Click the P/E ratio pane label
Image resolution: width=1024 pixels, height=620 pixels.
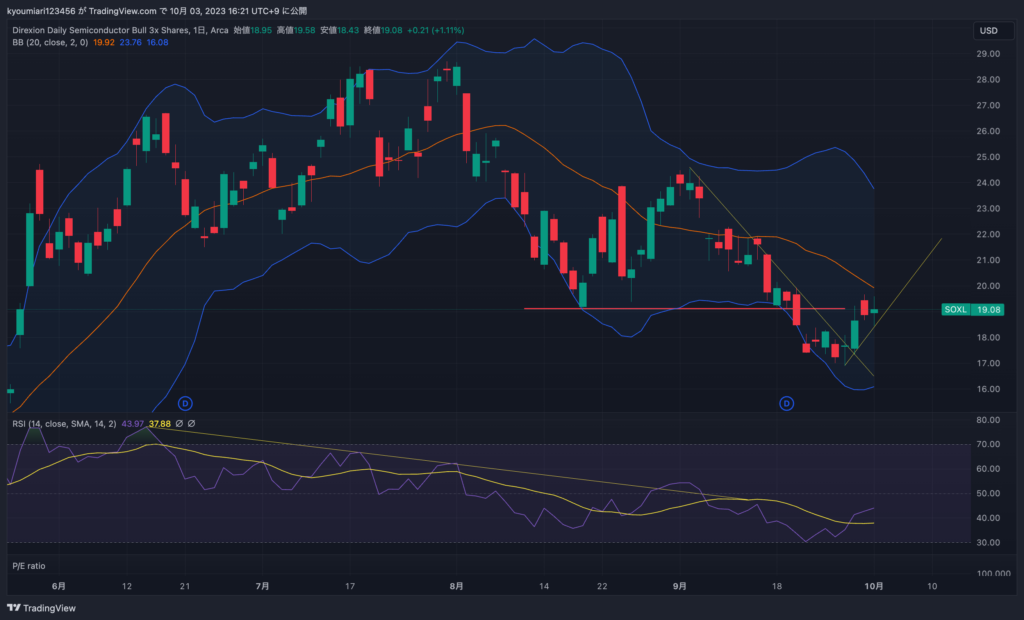29,566
